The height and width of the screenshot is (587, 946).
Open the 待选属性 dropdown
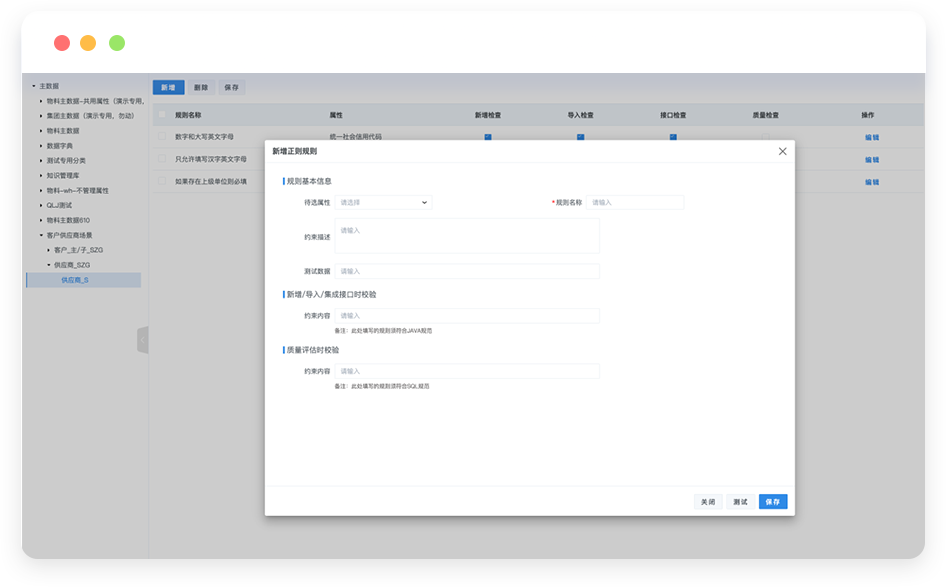[383, 202]
